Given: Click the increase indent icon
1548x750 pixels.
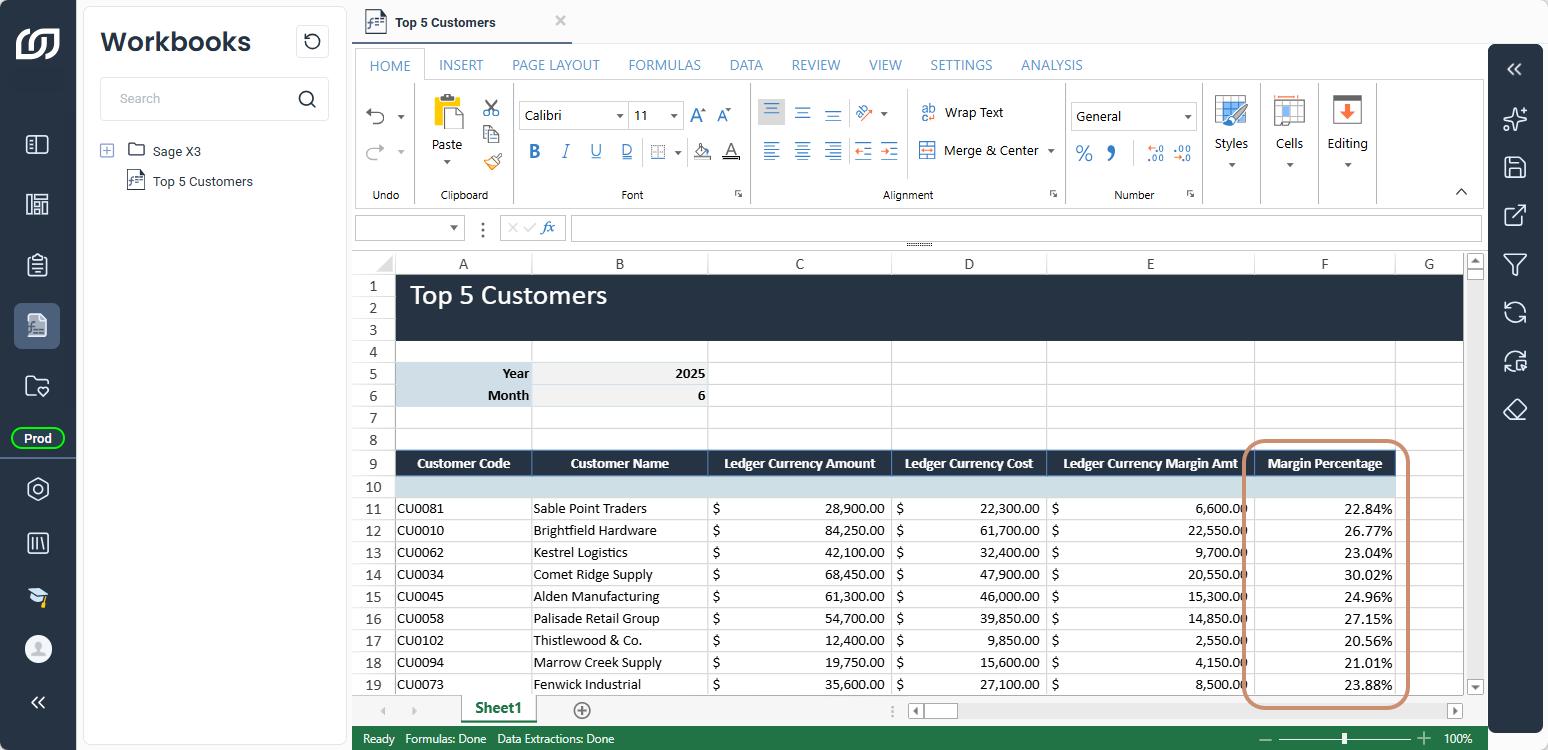Looking at the screenshot, I should pos(890,151).
